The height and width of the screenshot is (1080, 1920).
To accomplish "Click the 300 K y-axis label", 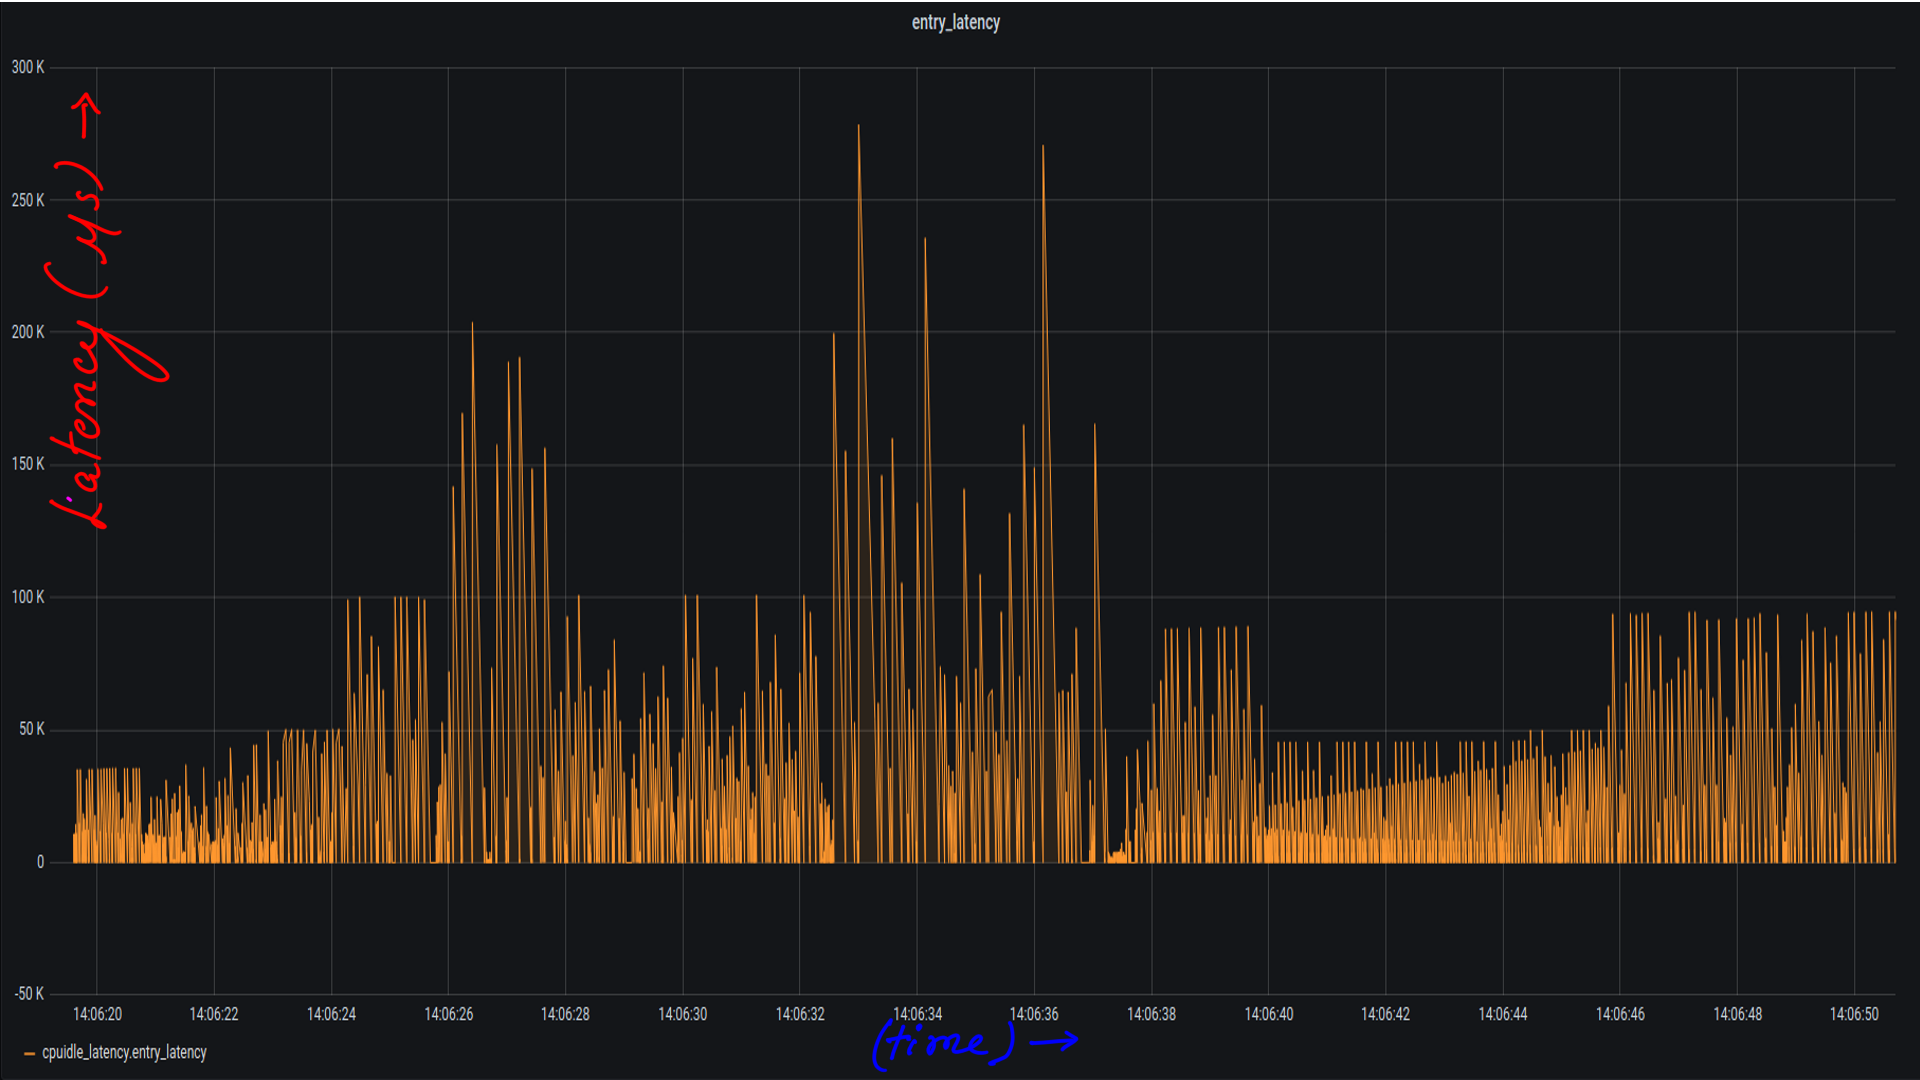I will 28,67.
